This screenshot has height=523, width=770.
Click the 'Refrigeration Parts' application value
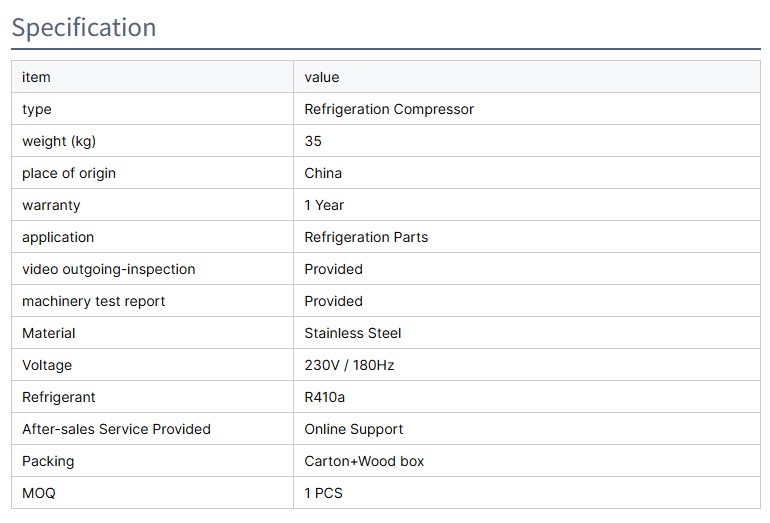click(366, 237)
